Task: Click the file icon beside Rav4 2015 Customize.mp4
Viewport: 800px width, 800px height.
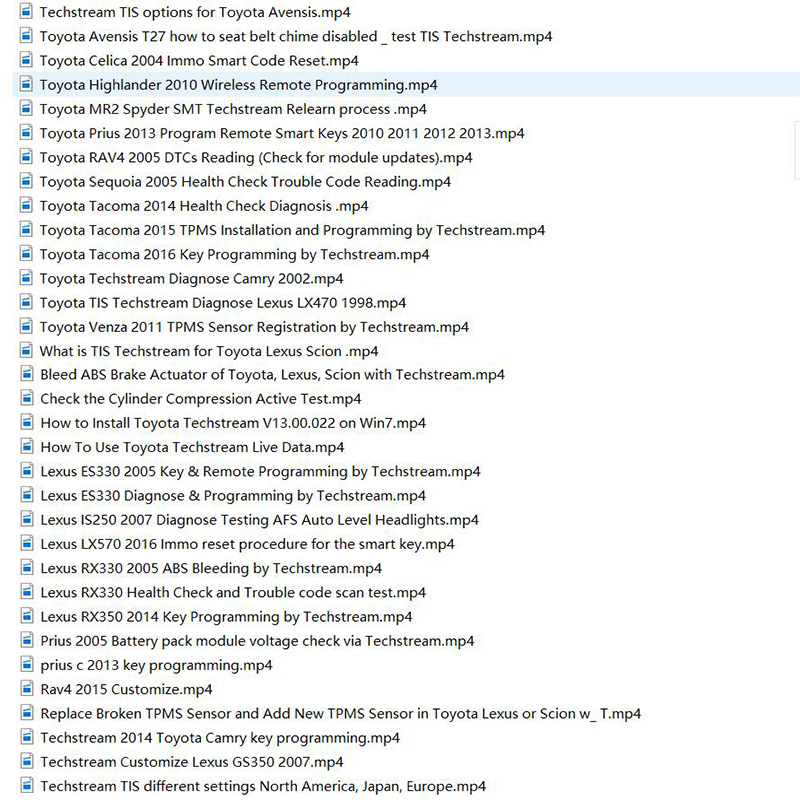Action: [x=26, y=689]
